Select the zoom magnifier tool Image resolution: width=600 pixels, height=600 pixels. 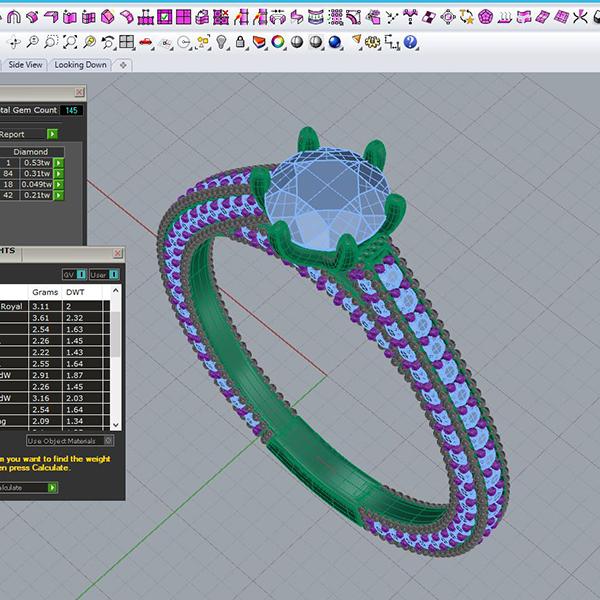coord(32,42)
